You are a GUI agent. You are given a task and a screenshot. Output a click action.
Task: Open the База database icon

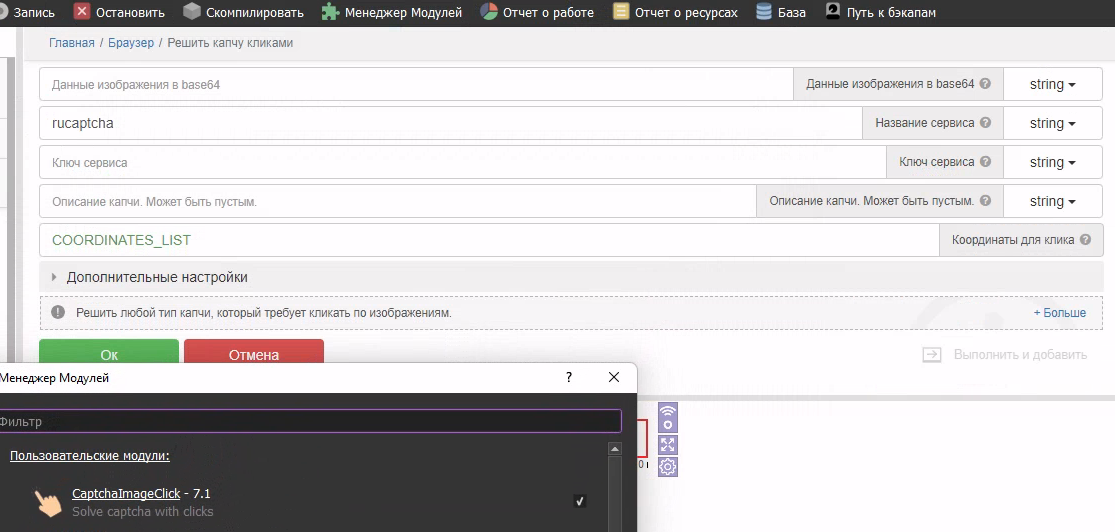pyautogui.click(x=764, y=12)
